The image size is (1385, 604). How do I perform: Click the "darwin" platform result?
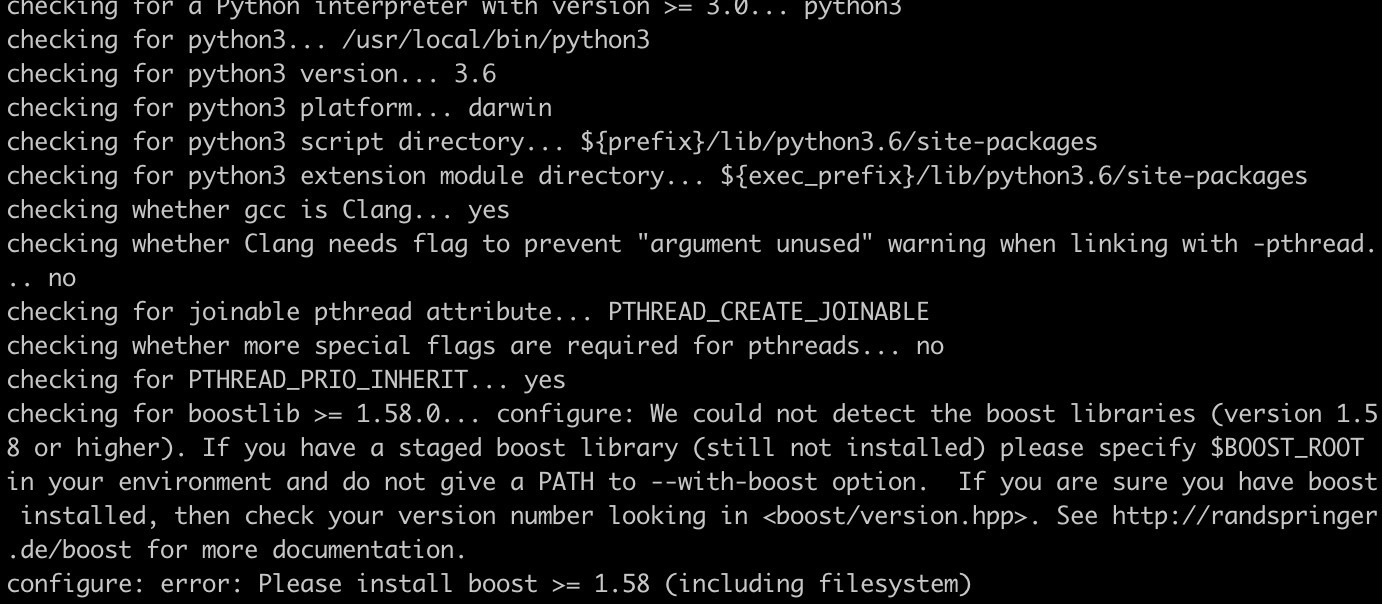pyautogui.click(x=510, y=108)
